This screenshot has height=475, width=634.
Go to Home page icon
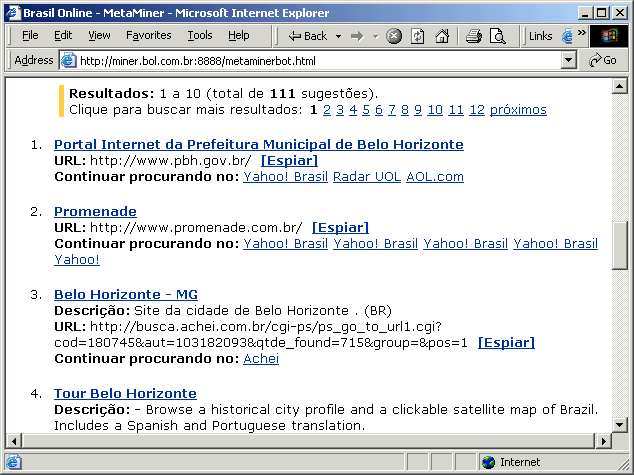[441, 36]
